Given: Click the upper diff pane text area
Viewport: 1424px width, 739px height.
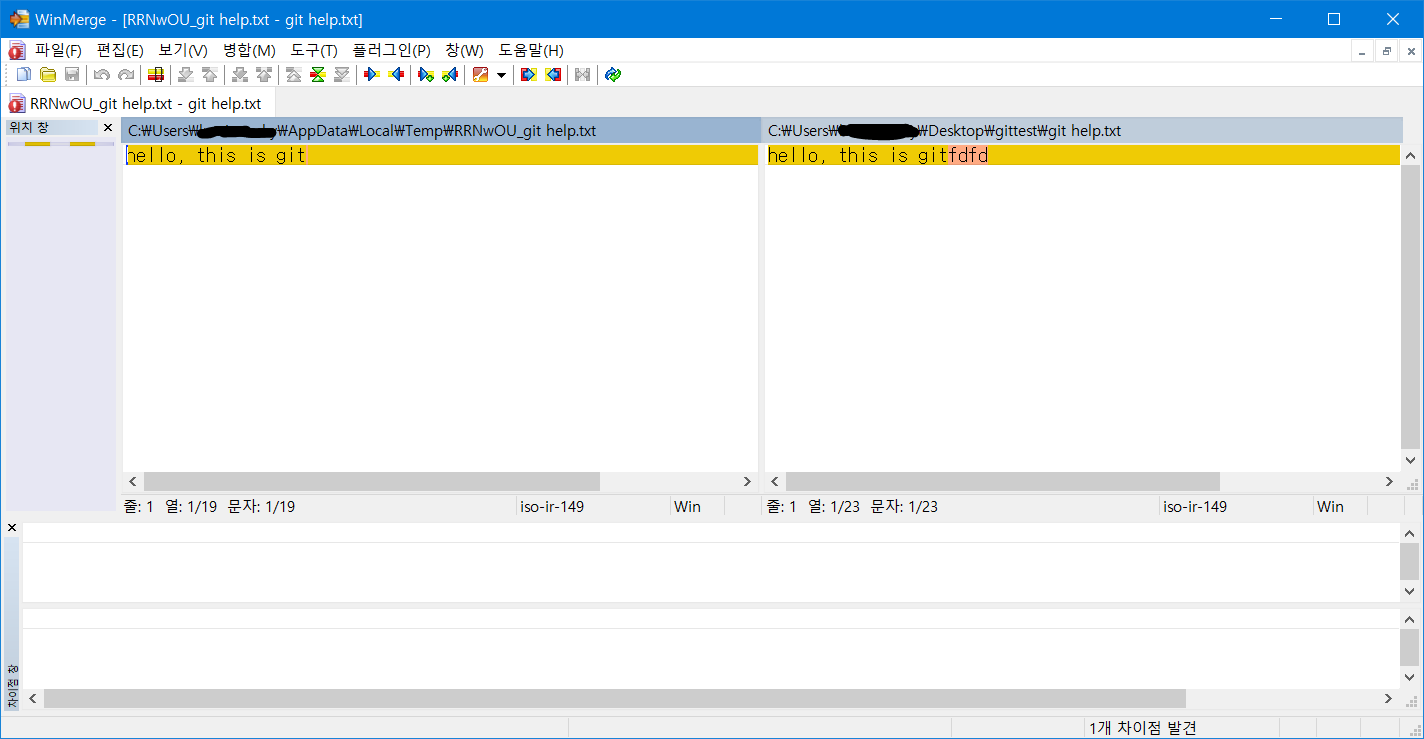Looking at the screenshot, I should [711, 562].
